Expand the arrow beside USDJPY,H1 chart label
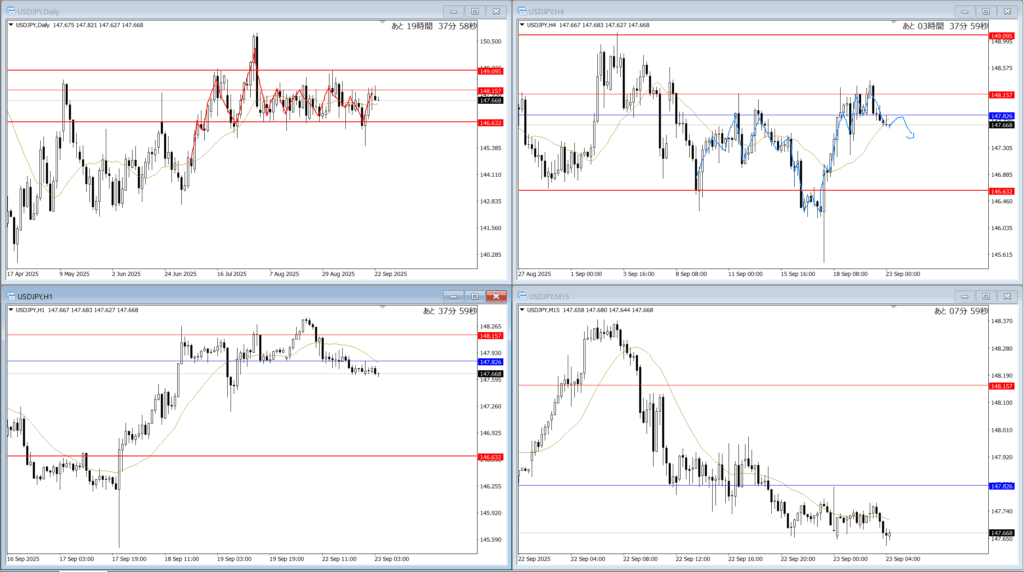 pos(11,311)
